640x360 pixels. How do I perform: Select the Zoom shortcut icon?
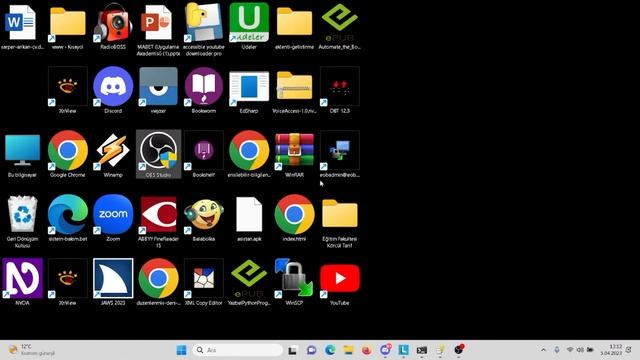click(x=113, y=214)
